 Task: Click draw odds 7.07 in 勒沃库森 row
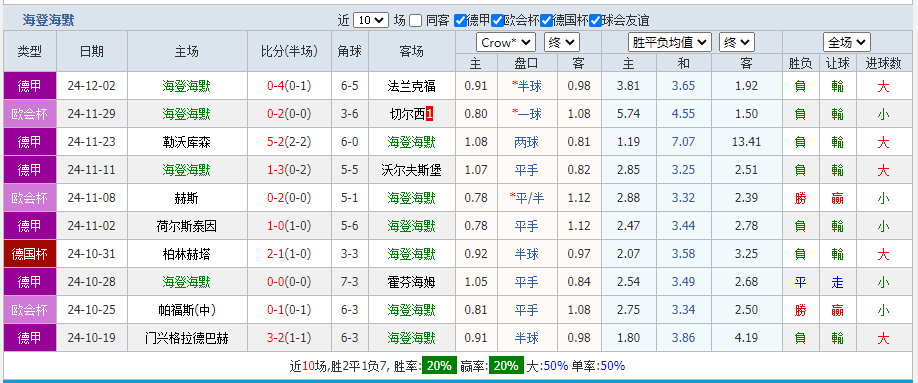683,142
